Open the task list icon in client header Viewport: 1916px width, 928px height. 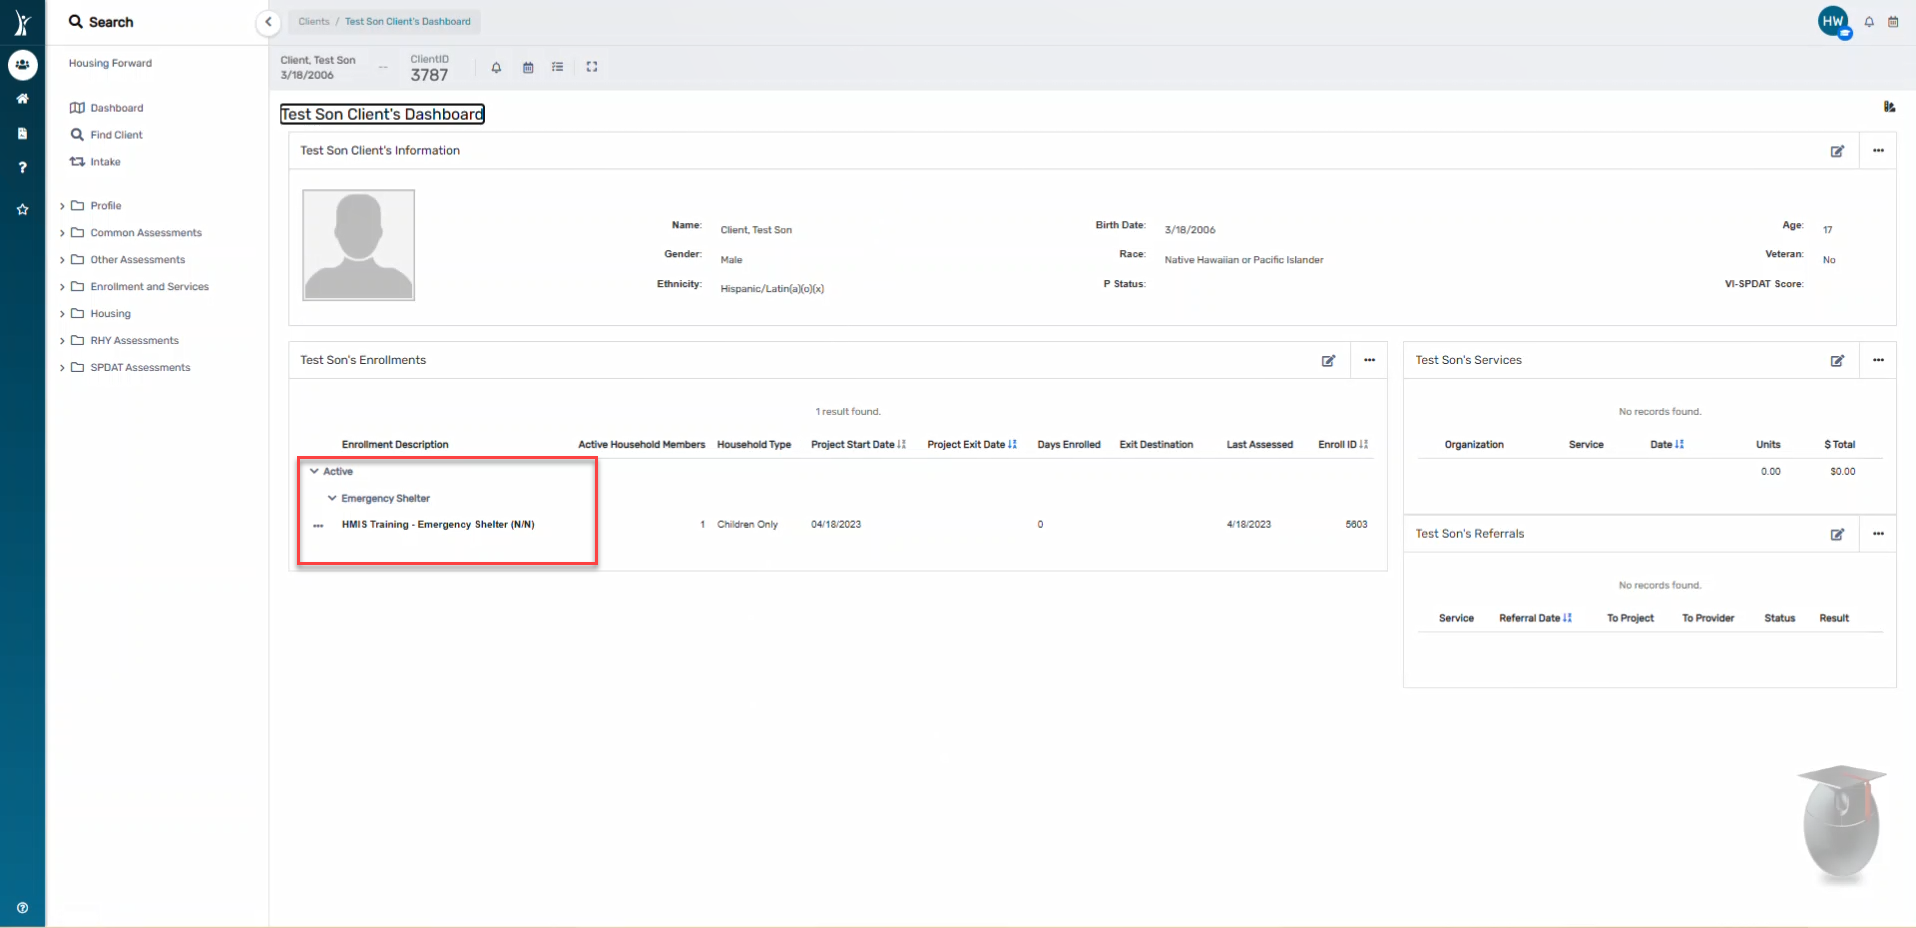tap(558, 67)
